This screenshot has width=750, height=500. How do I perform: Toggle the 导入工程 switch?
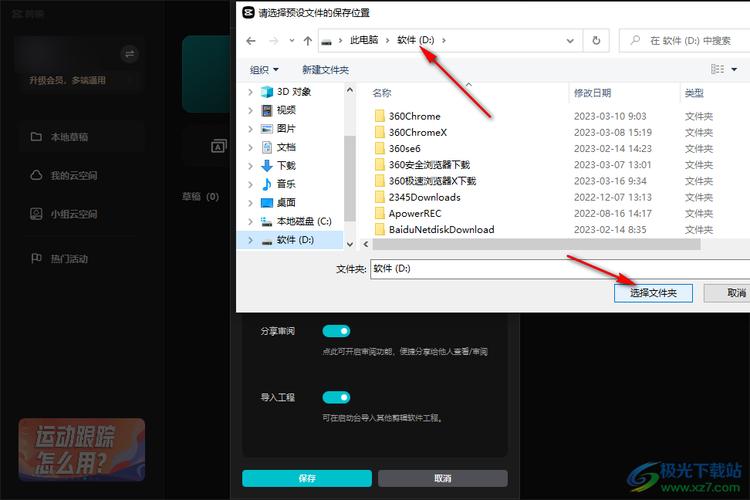pos(336,398)
